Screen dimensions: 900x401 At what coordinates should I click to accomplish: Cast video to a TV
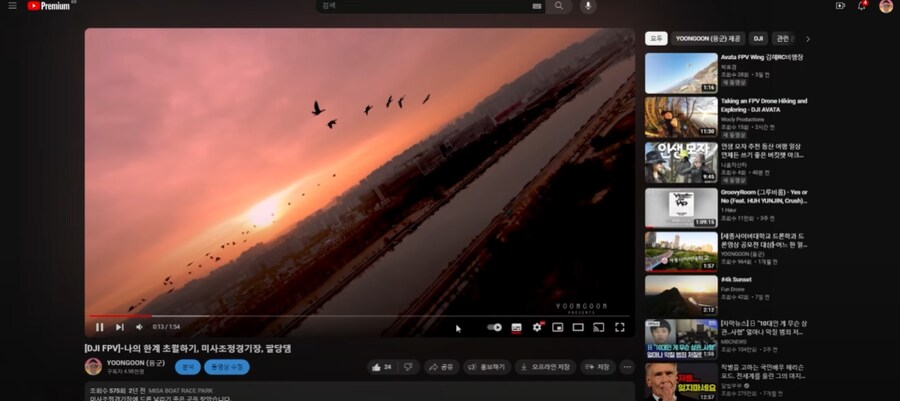click(599, 327)
